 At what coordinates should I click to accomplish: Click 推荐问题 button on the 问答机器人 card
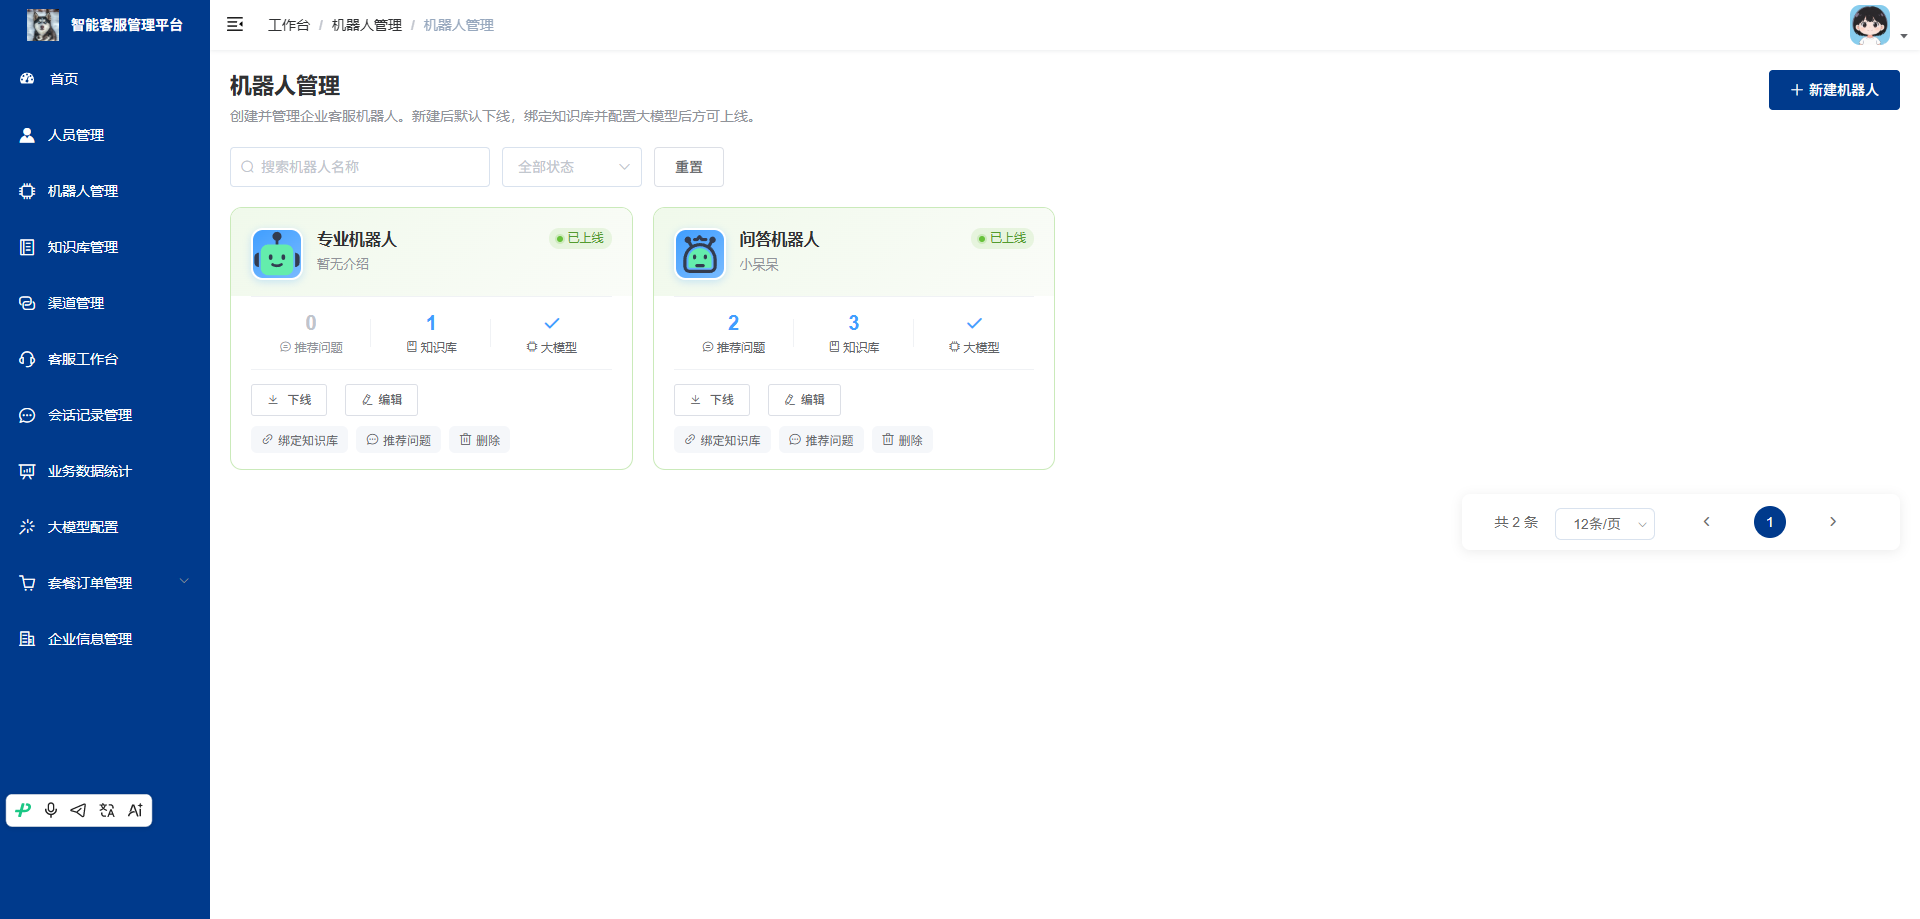pos(821,440)
